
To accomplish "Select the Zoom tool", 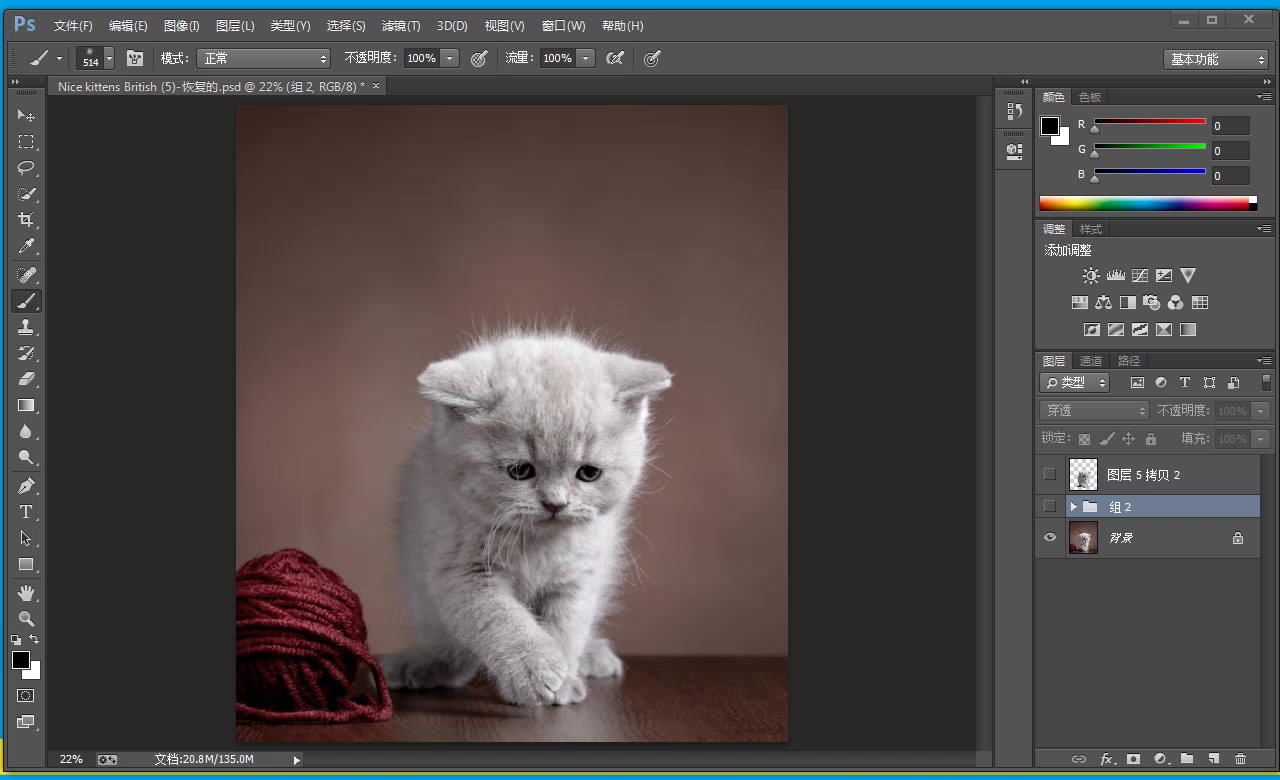I will 26,619.
